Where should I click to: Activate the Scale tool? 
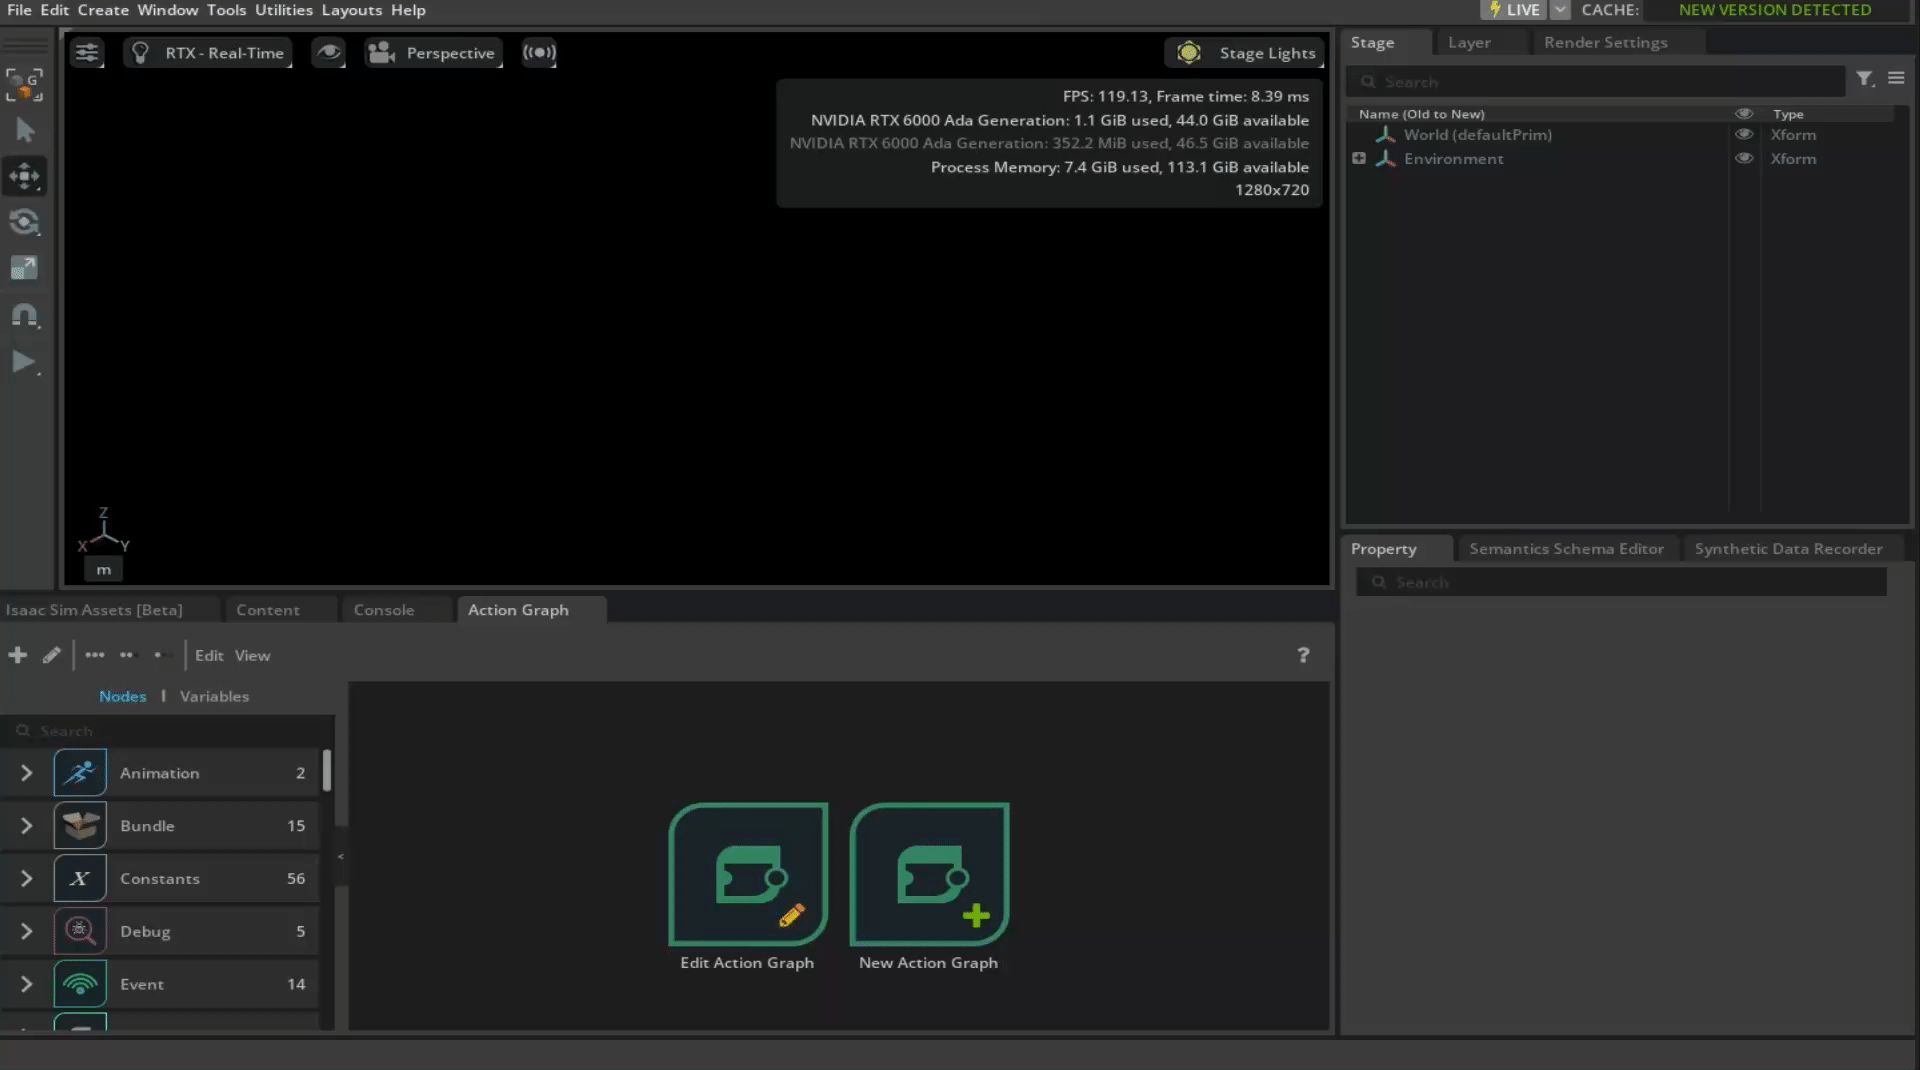click(25, 268)
